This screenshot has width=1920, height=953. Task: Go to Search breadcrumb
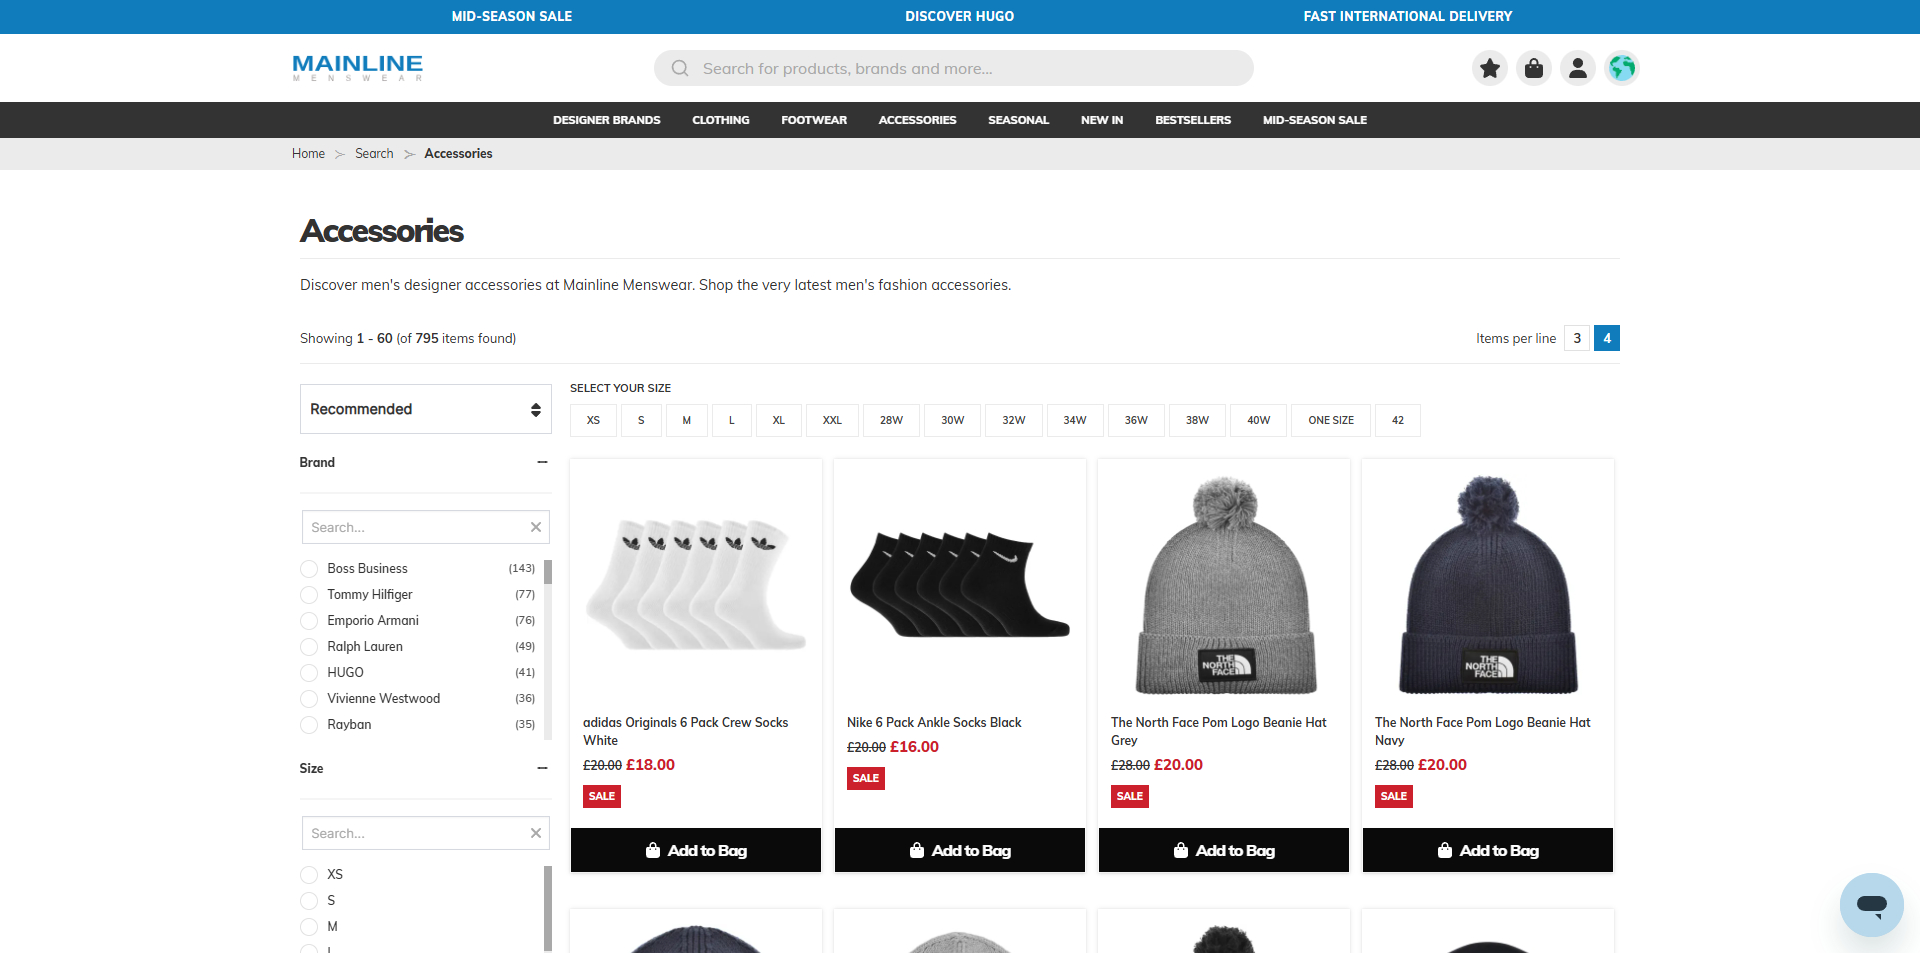pyautogui.click(x=374, y=153)
